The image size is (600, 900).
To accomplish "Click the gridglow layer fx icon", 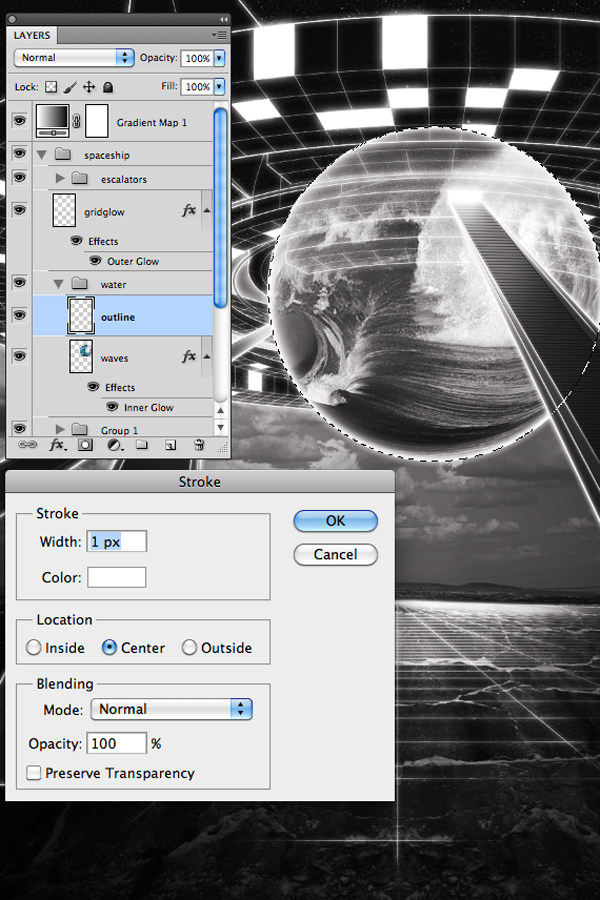I will point(188,211).
